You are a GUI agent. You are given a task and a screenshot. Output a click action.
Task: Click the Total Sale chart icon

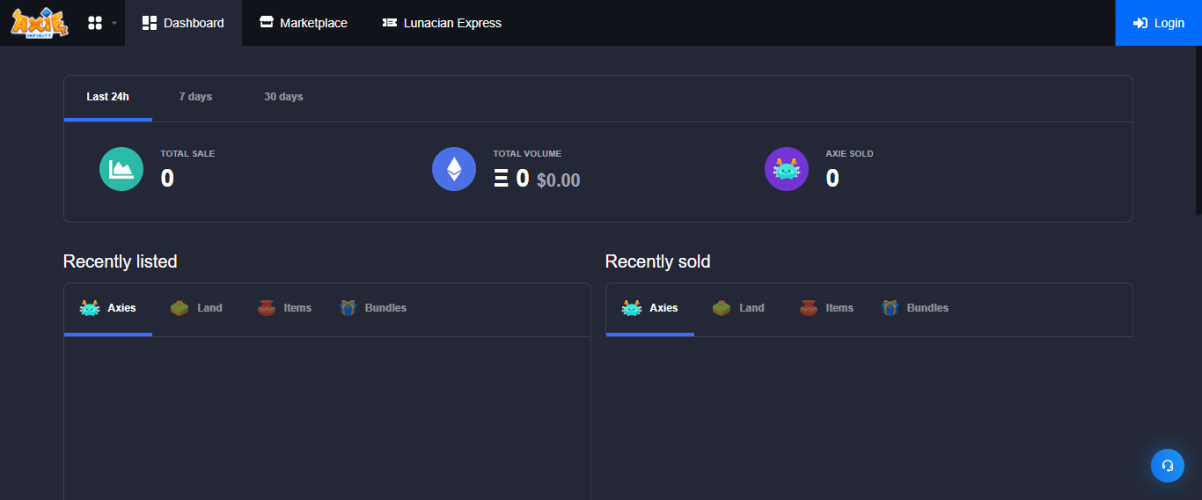(121, 169)
